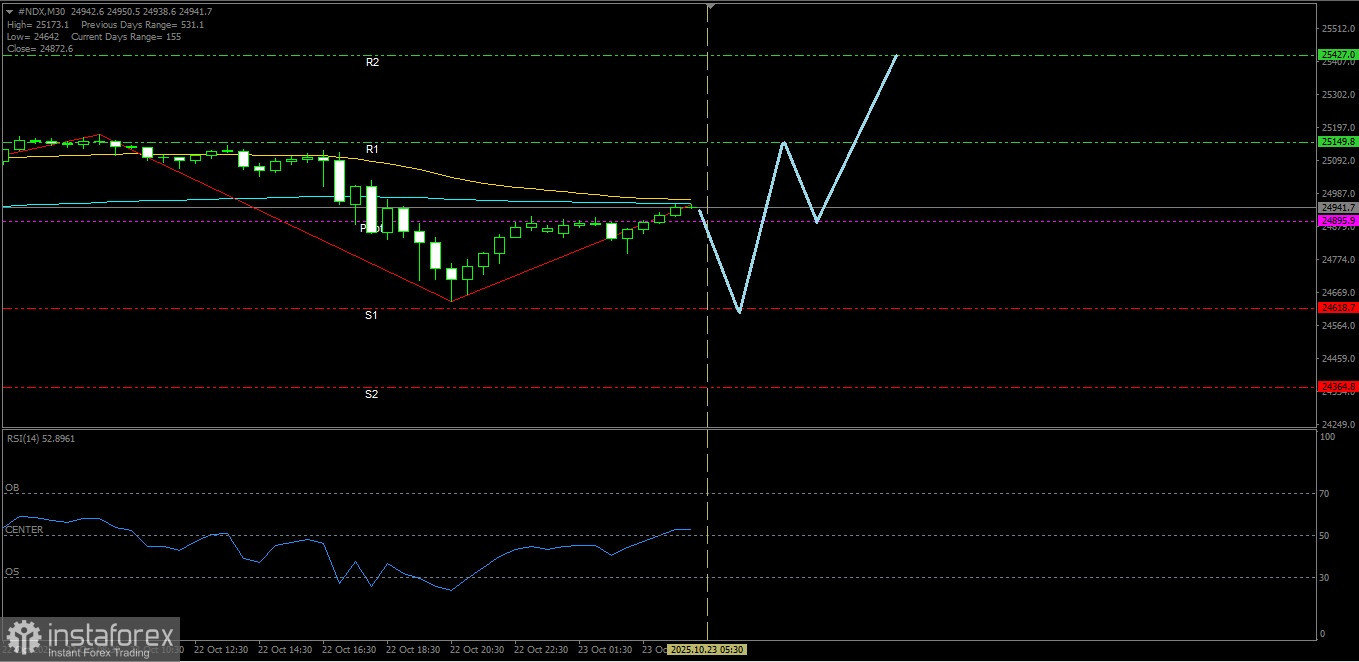The width and height of the screenshot is (1359, 662).
Task: Click the RSI scale value 50
Action: coord(1326,536)
